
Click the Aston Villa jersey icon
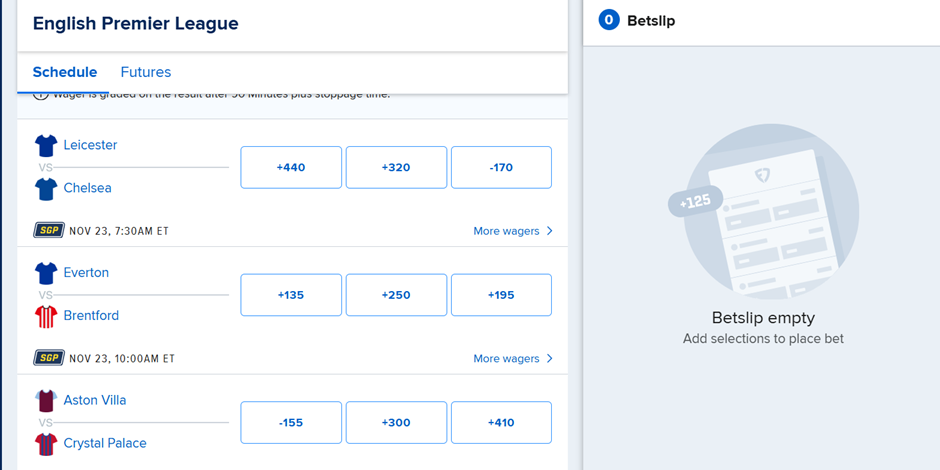click(46, 401)
